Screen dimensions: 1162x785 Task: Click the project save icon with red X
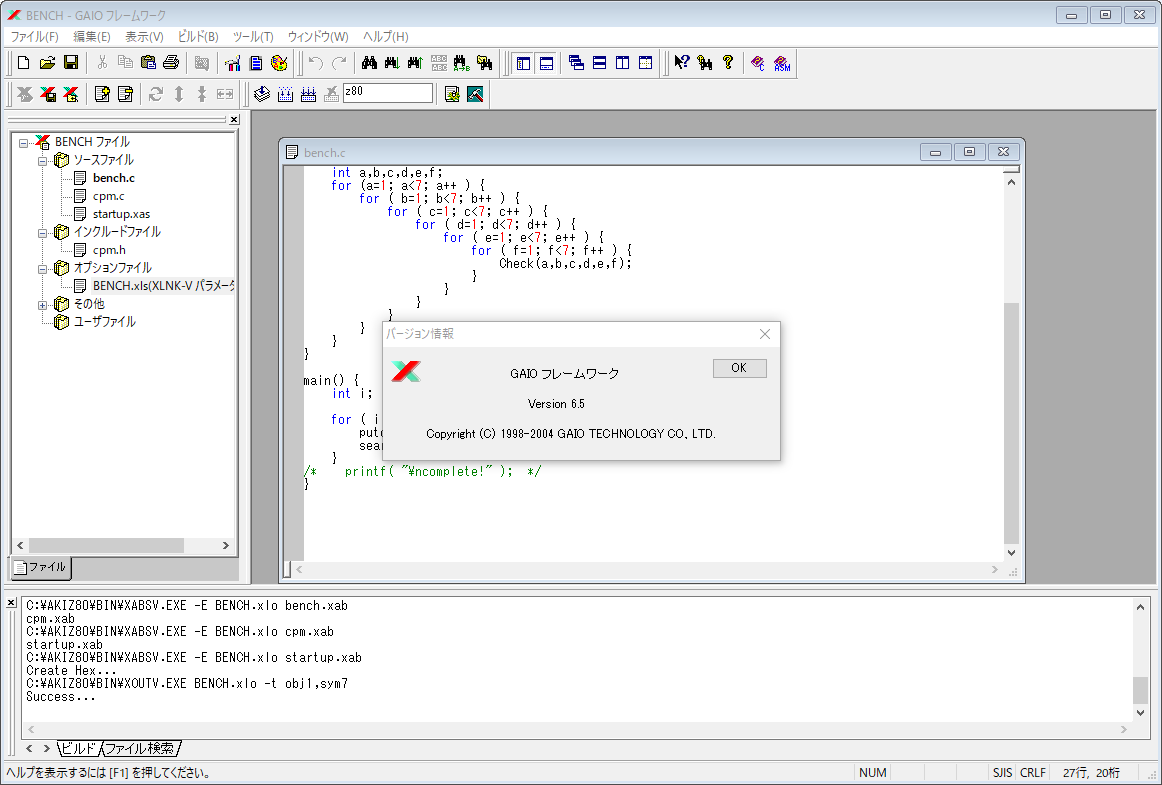48,94
